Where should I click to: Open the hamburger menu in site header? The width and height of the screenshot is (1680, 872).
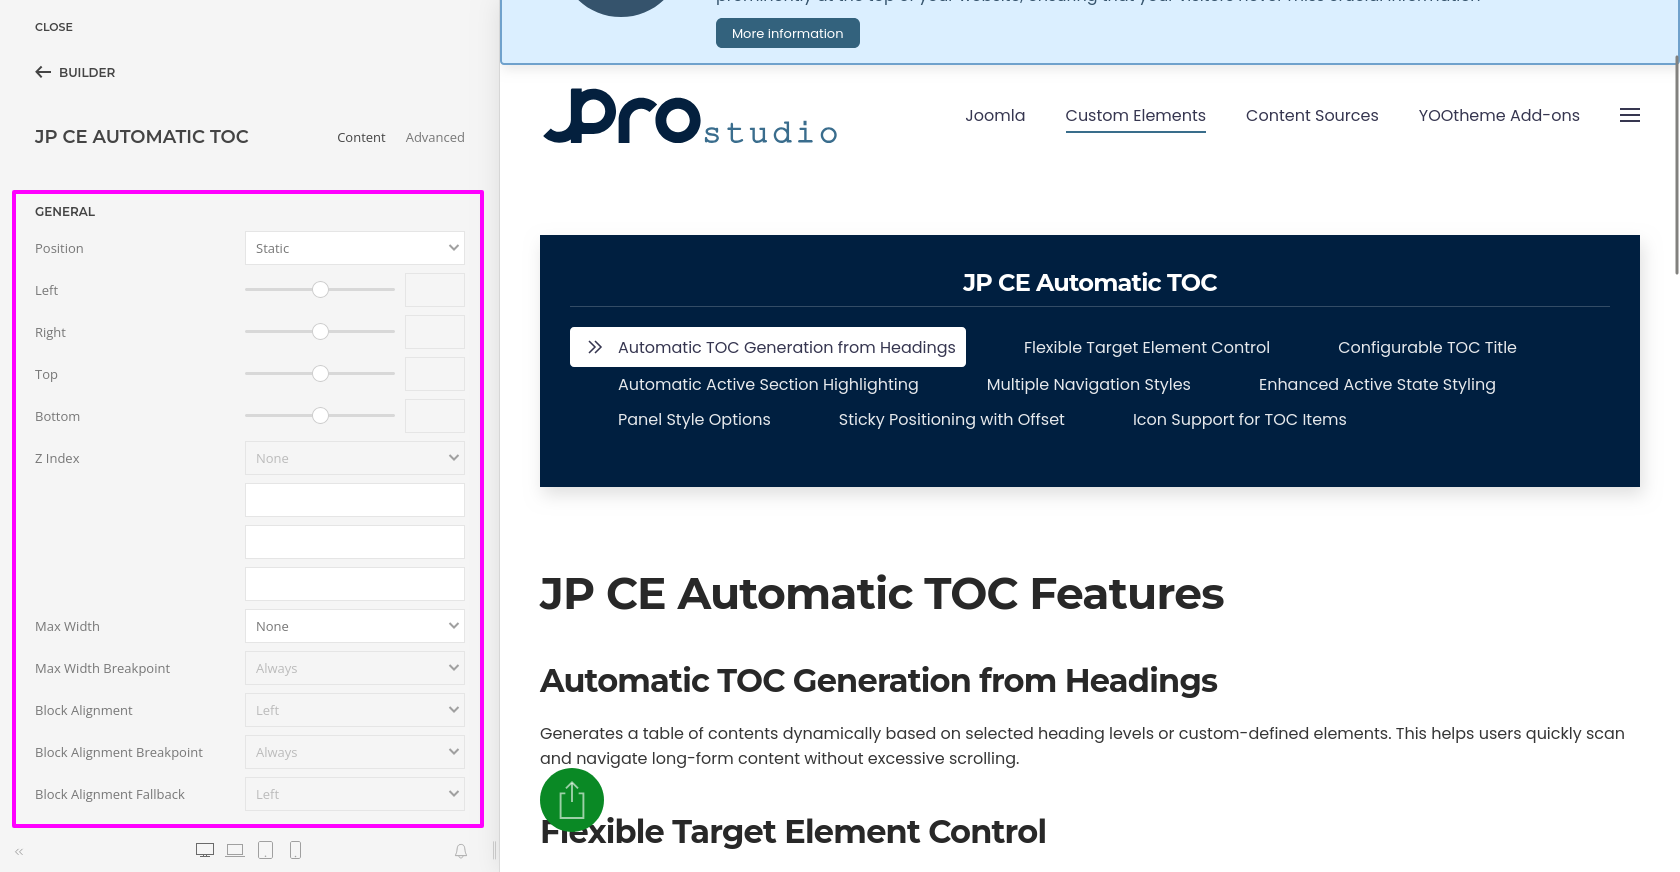[x=1629, y=116]
